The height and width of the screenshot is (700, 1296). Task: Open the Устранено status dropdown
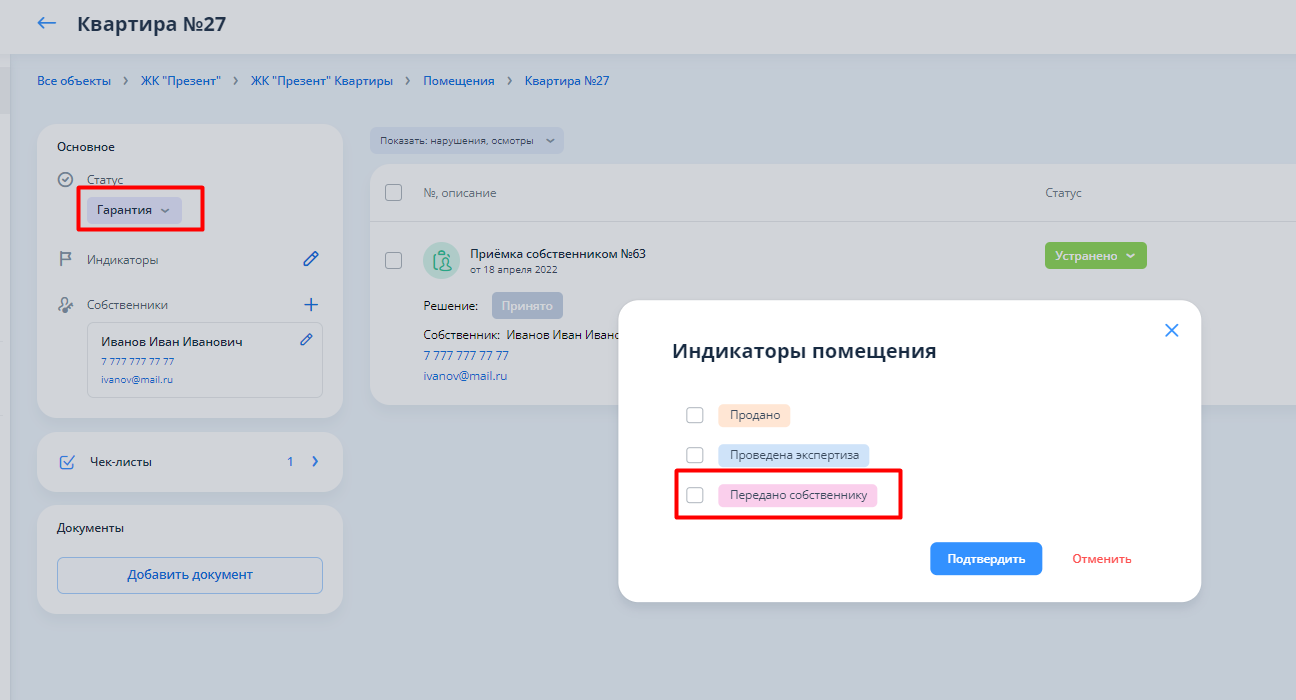(1095, 256)
